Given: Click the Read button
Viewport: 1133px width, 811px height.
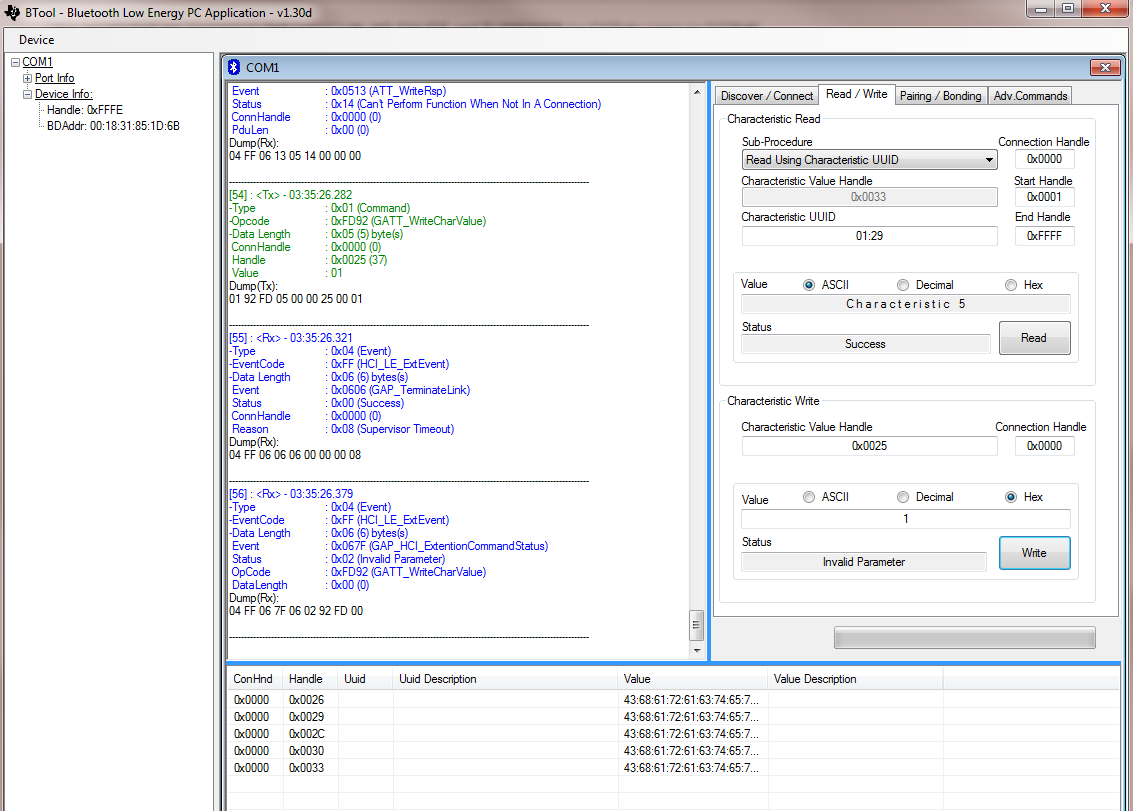Looking at the screenshot, I should point(1034,338).
